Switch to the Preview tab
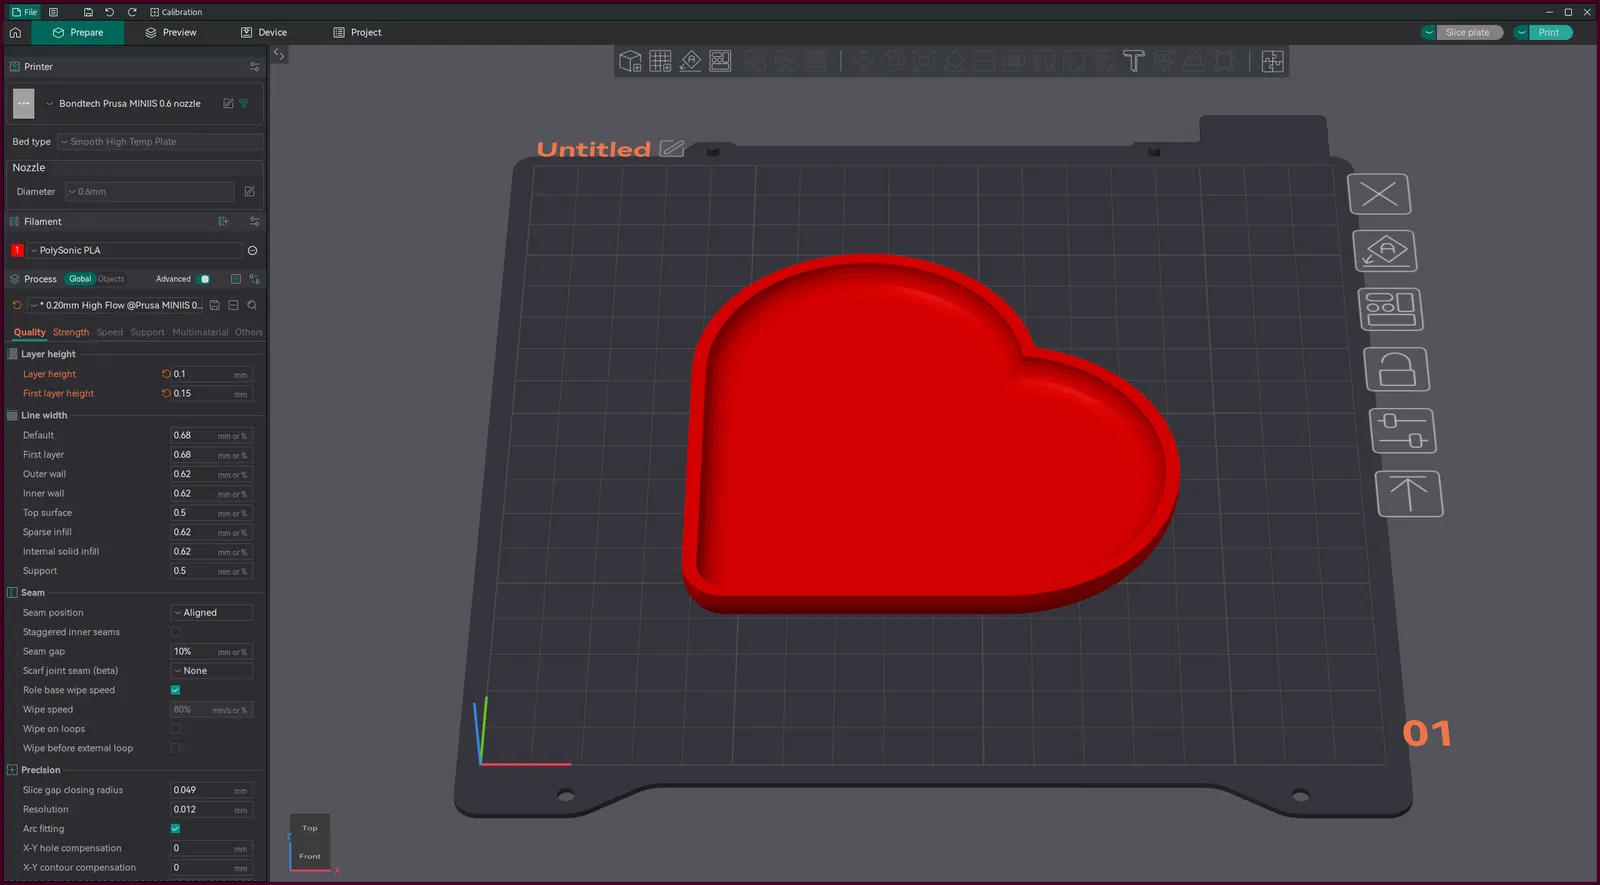The image size is (1600, 885). click(x=171, y=33)
